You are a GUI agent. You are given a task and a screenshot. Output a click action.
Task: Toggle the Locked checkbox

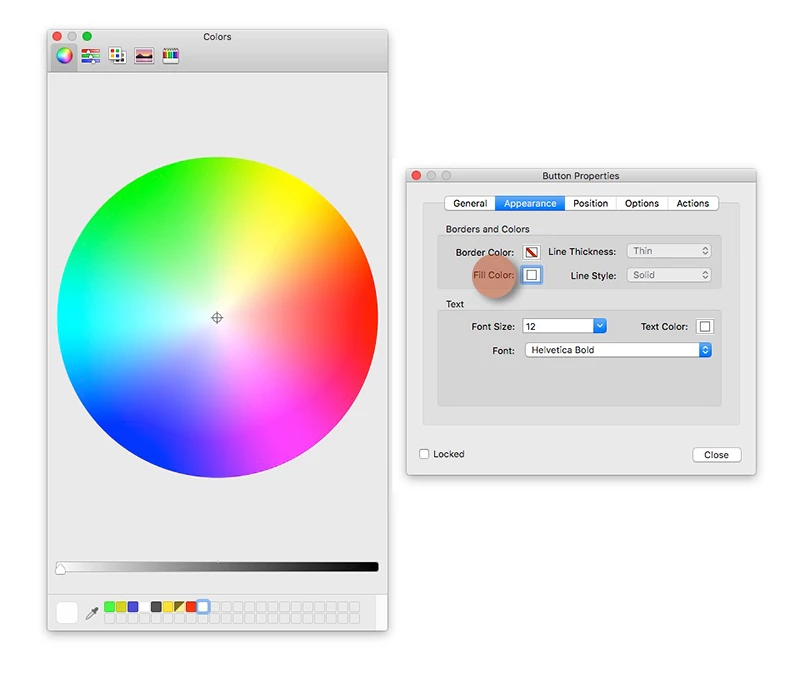[x=424, y=454]
